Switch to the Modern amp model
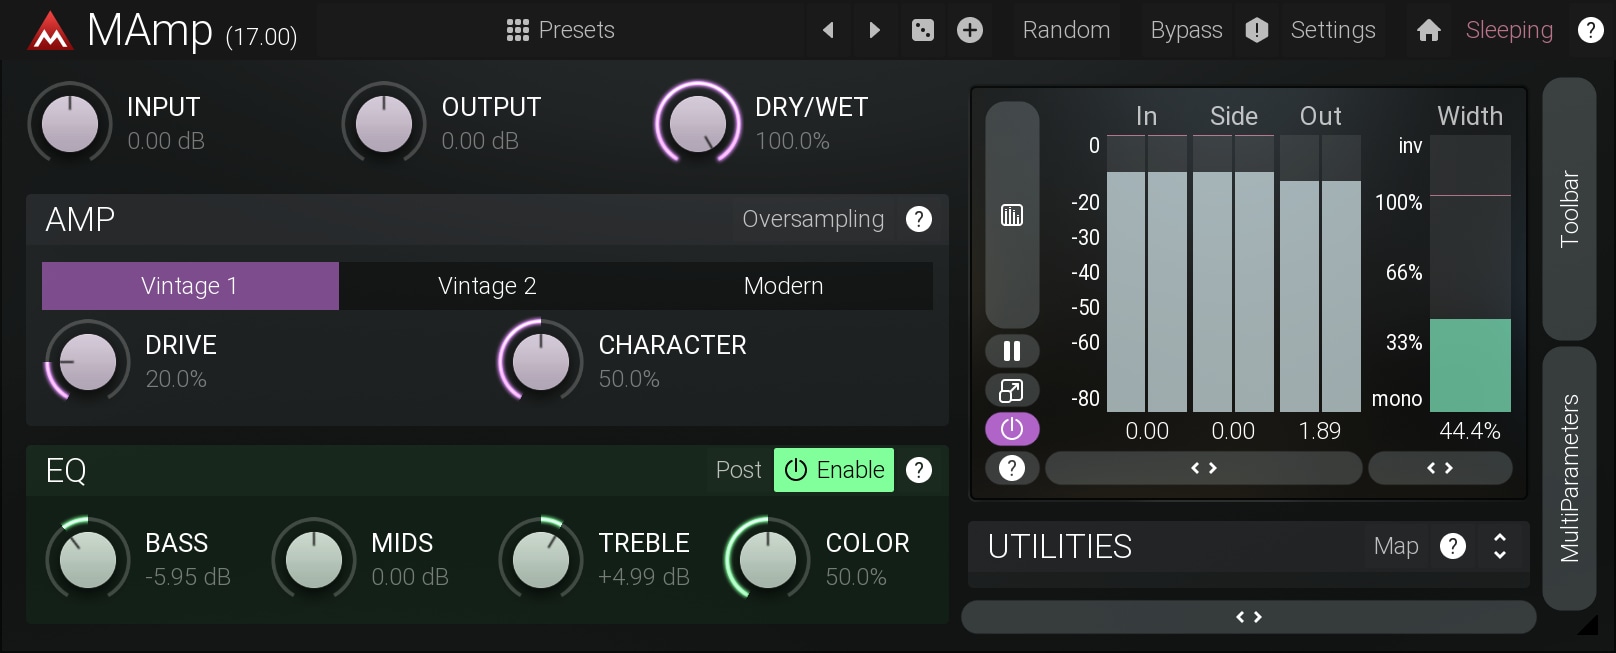 (783, 286)
